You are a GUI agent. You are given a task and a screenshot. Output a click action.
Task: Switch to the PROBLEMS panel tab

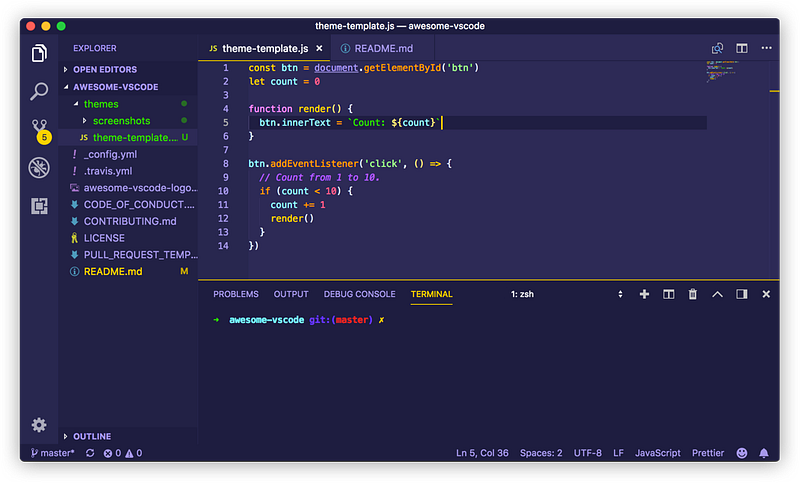point(236,294)
